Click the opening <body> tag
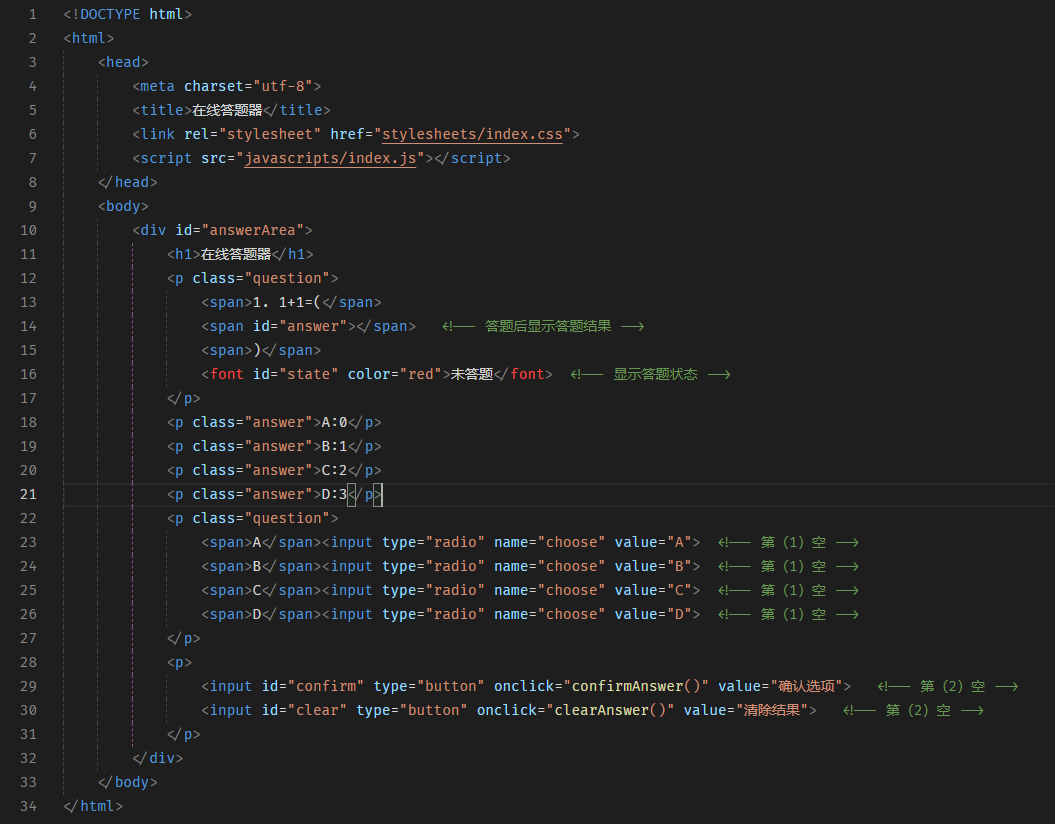1055x824 pixels. pyautogui.click(x=123, y=206)
